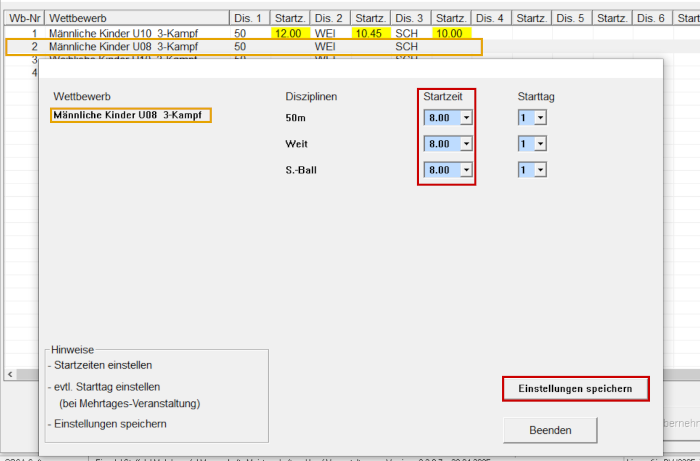Expand the Starttag dropdown for Weit
700x461 pixels.
click(540, 144)
